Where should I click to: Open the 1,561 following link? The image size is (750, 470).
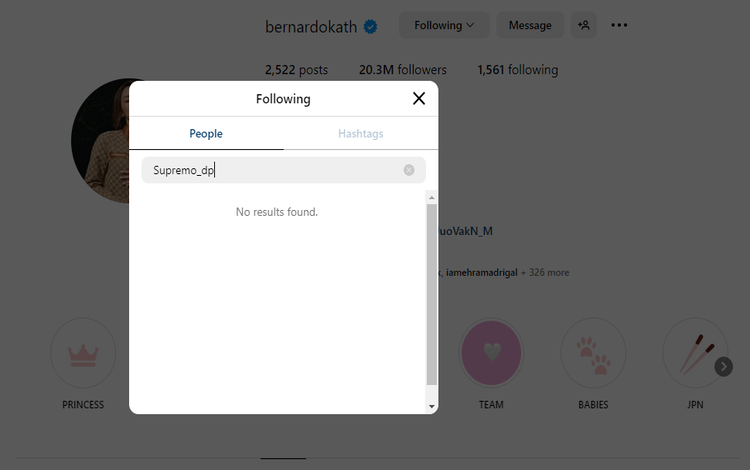pos(518,70)
